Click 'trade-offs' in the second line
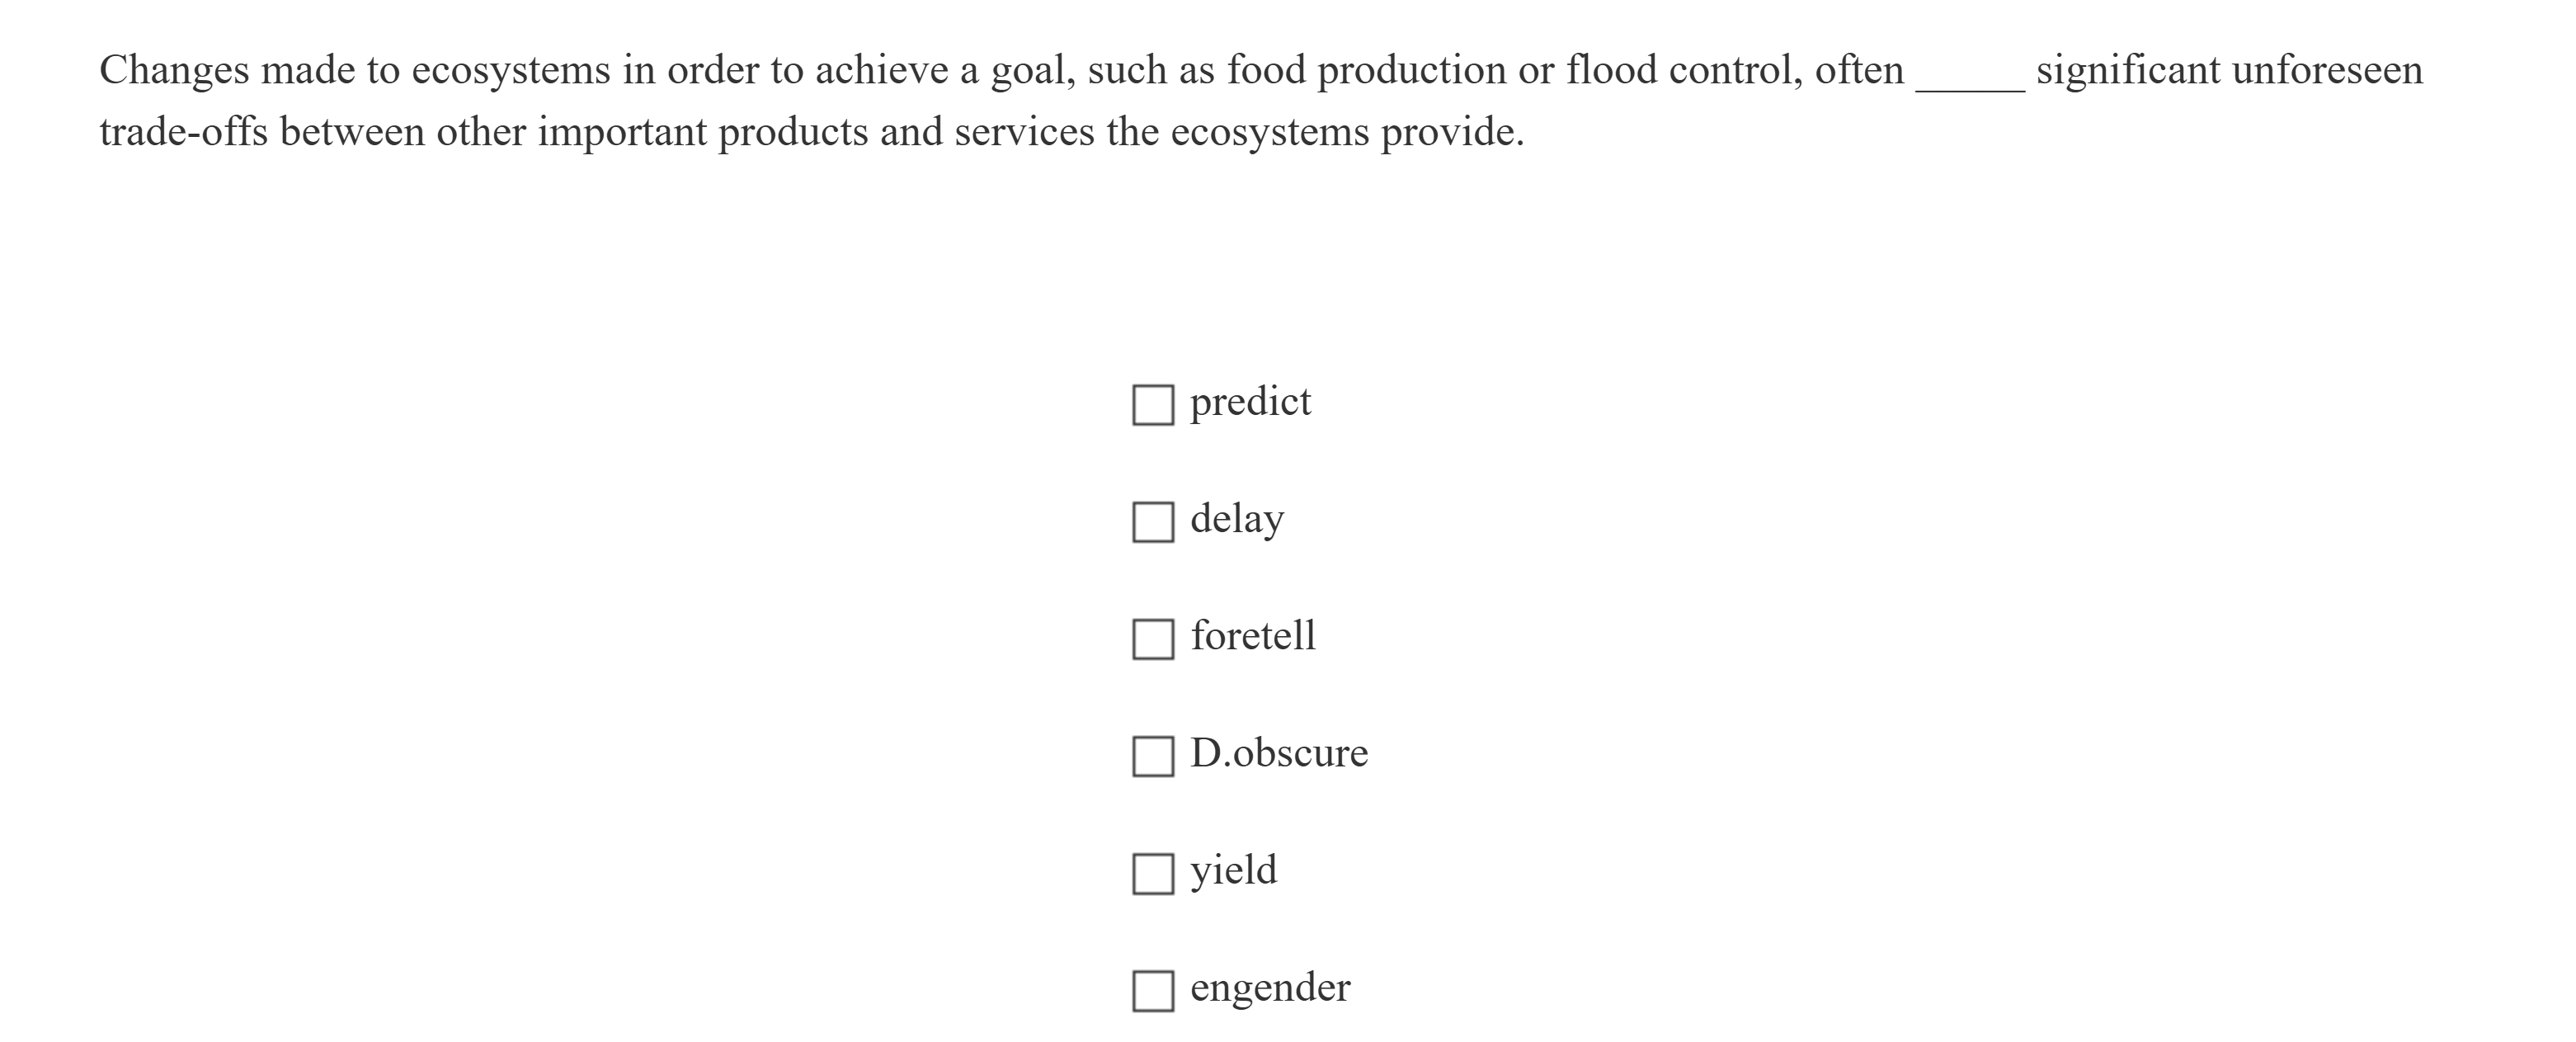The height and width of the screenshot is (1042, 2576). 184,132
